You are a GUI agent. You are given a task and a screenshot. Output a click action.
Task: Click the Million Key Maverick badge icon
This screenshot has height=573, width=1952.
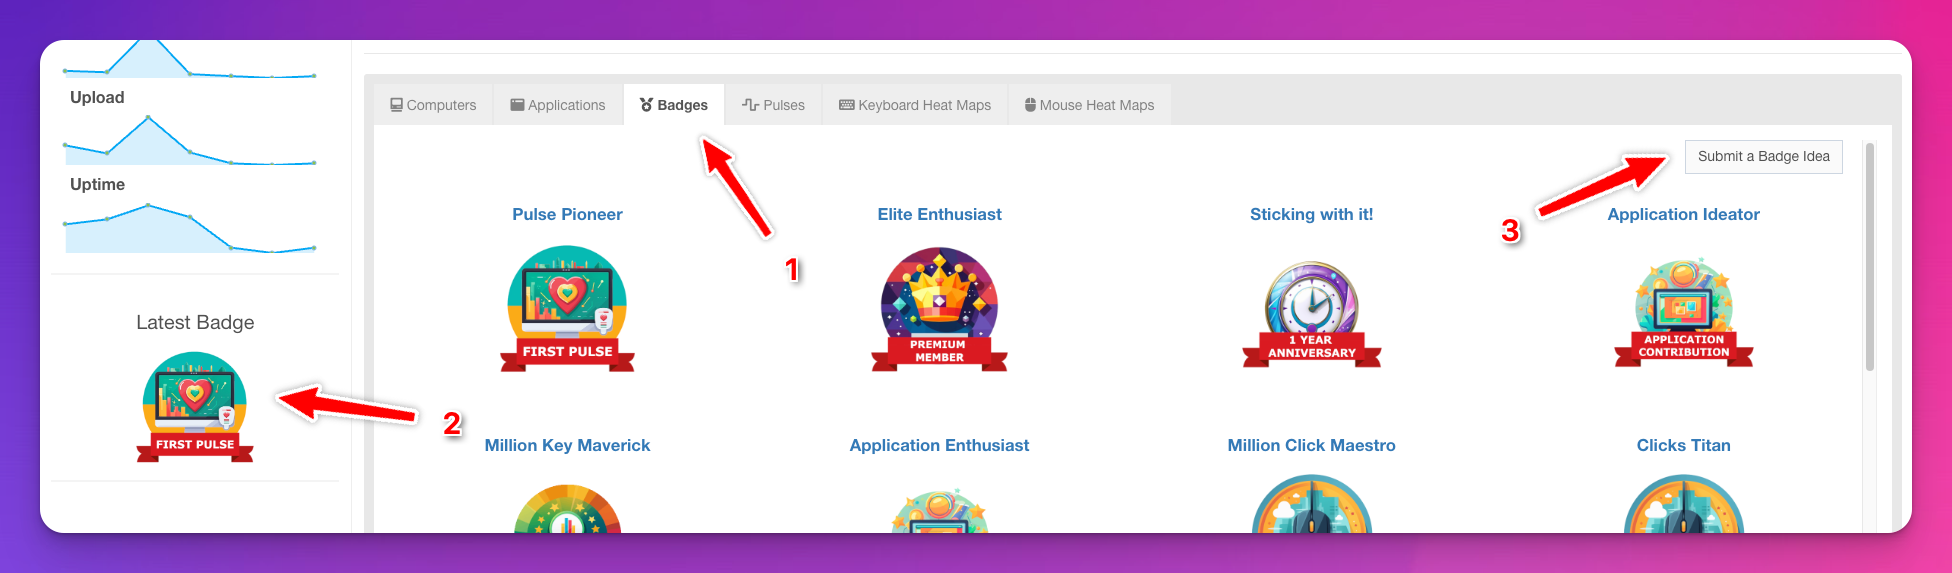[x=567, y=510]
